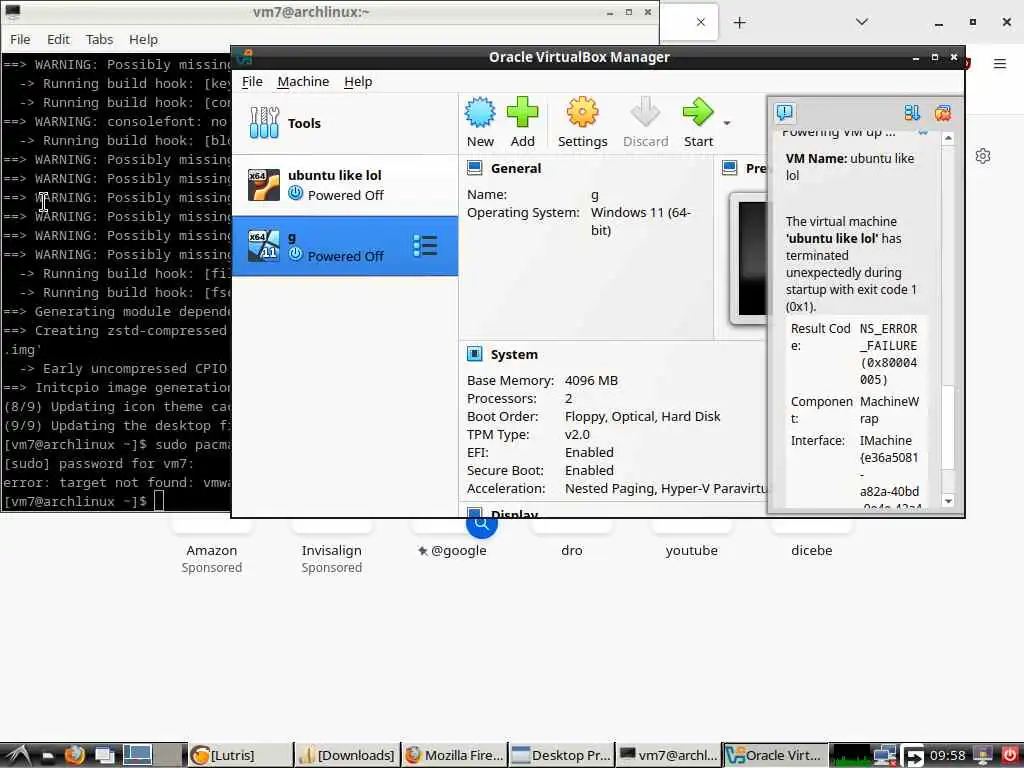Click the VM preview thumbnail
Screen dimensions: 1024x768
[750, 259]
